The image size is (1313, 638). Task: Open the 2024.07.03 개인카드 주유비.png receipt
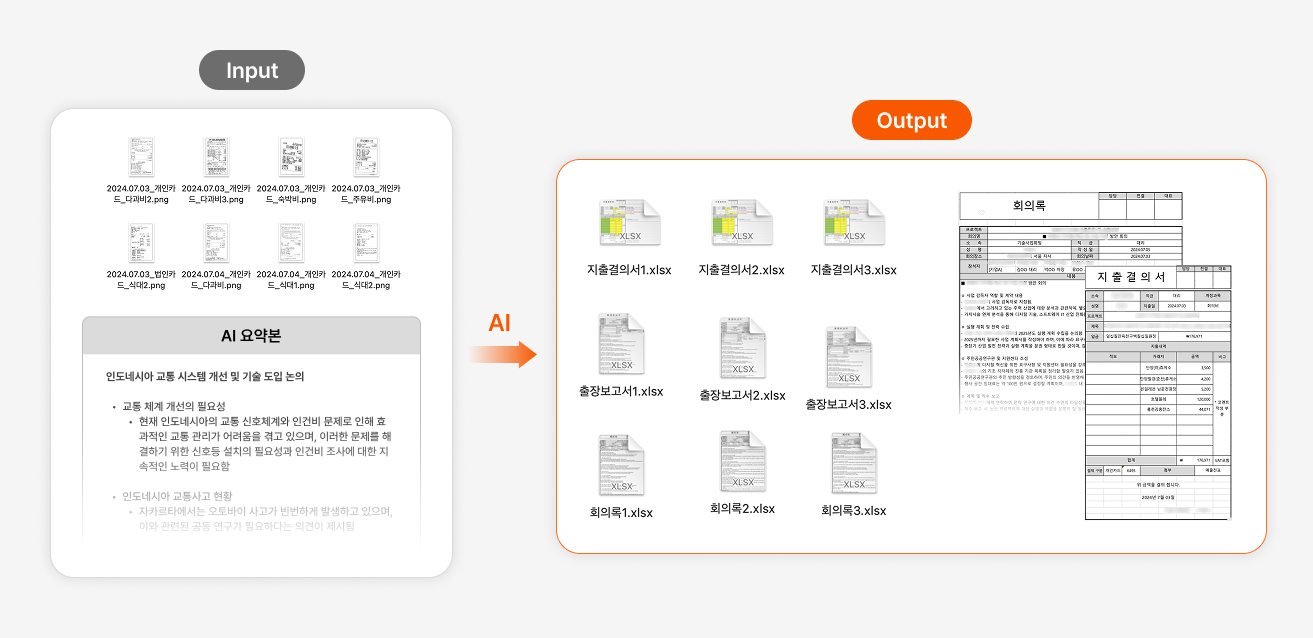[366, 158]
